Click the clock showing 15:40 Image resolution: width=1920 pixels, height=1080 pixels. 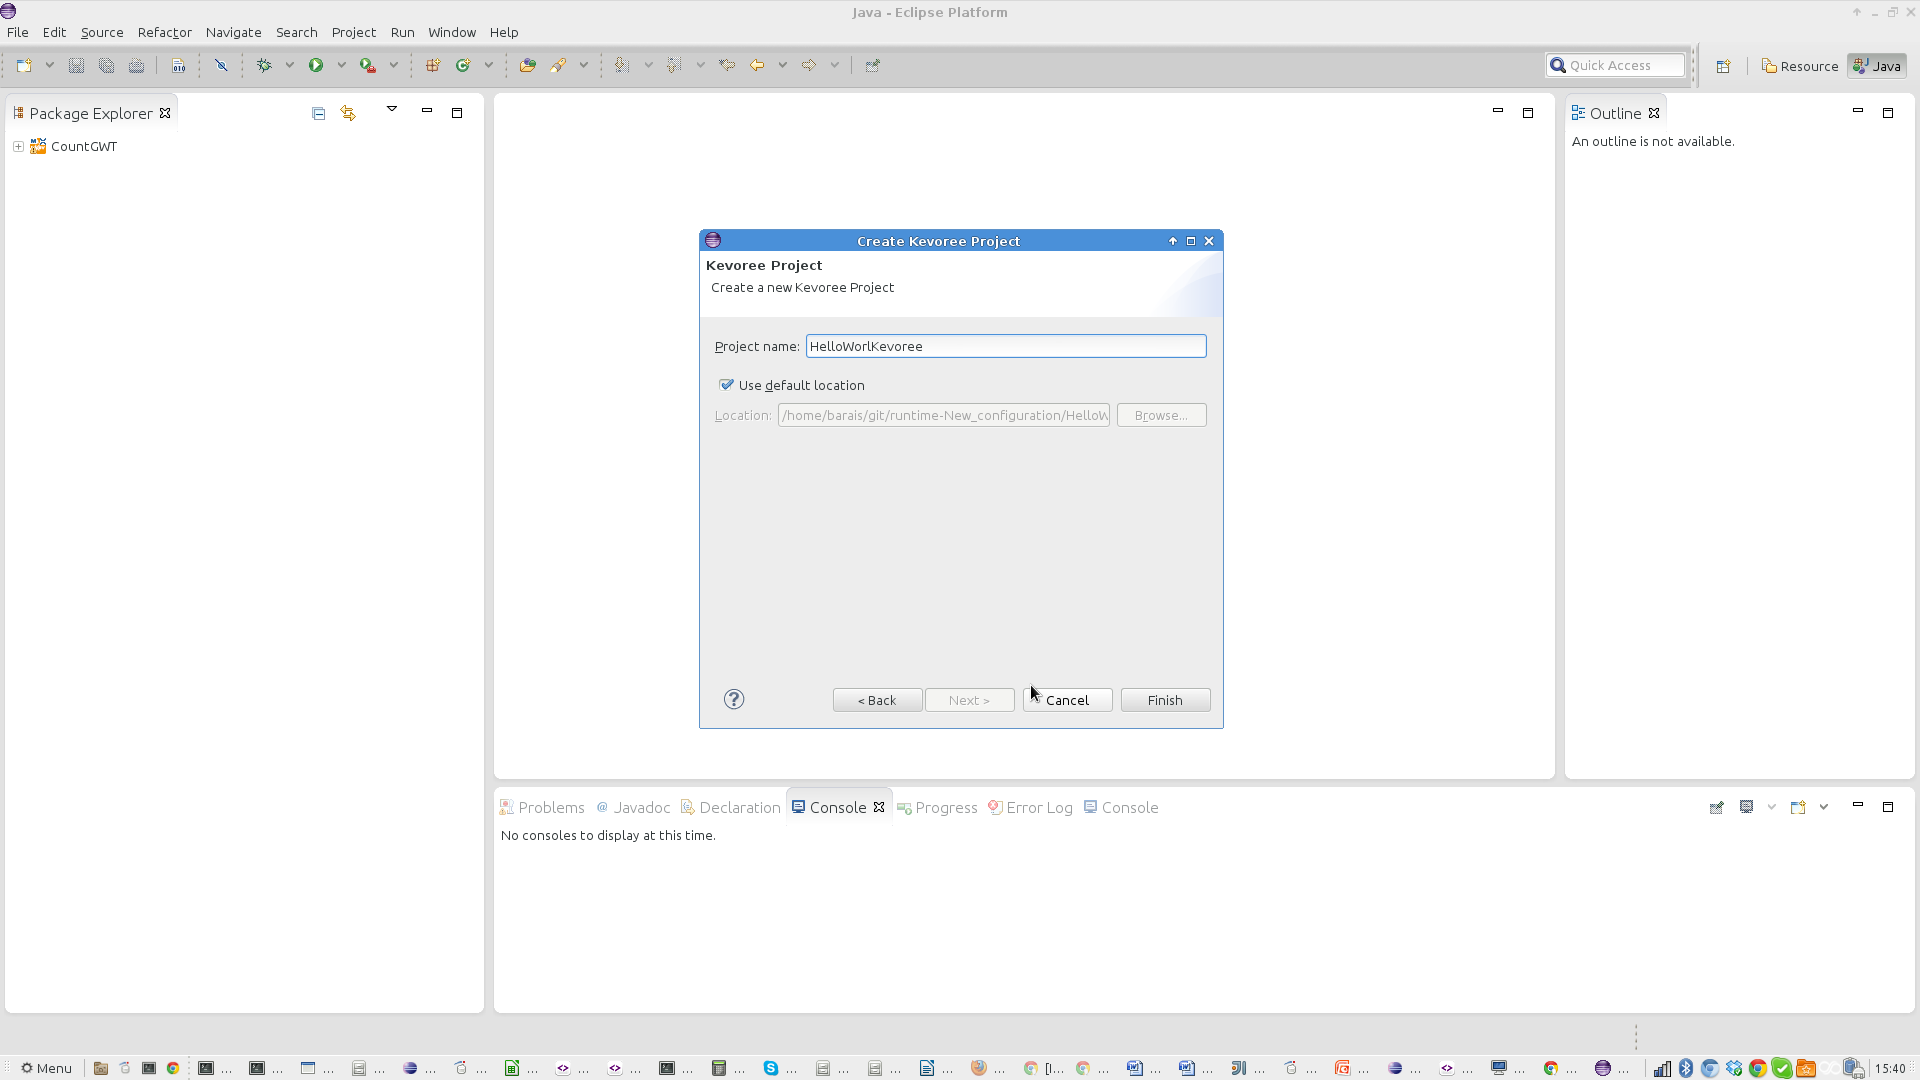tap(1890, 1068)
